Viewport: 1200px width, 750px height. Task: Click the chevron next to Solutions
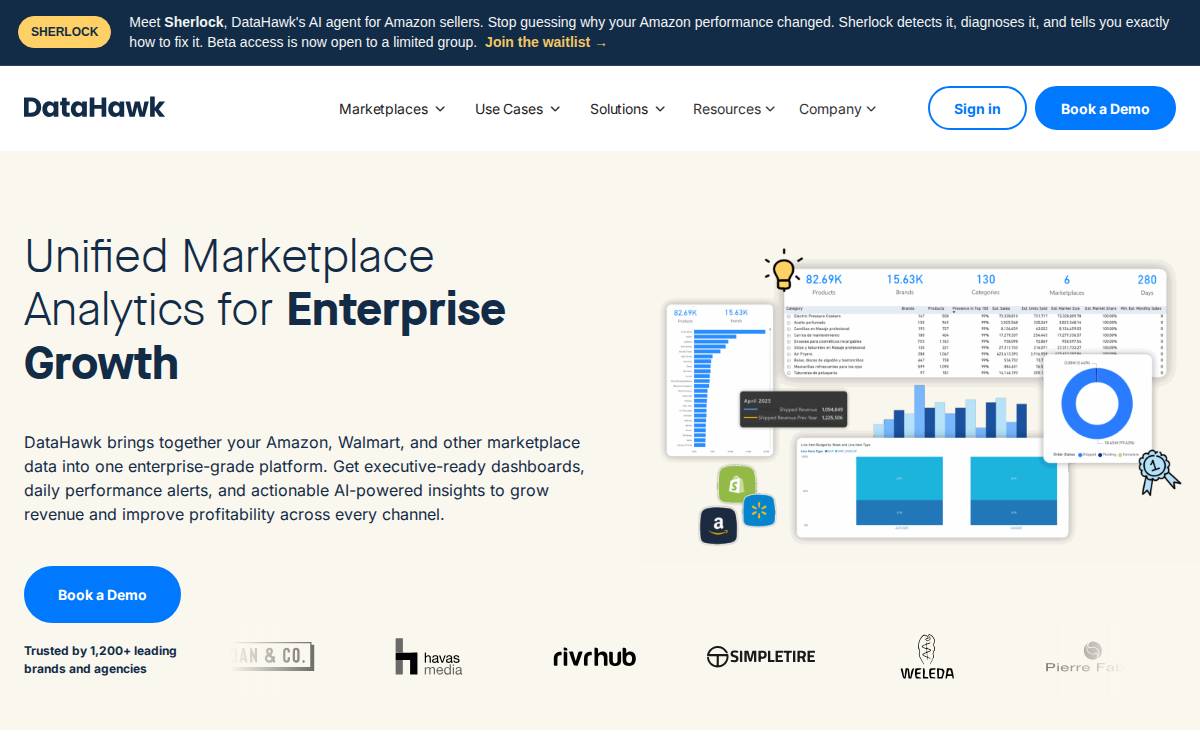660,109
